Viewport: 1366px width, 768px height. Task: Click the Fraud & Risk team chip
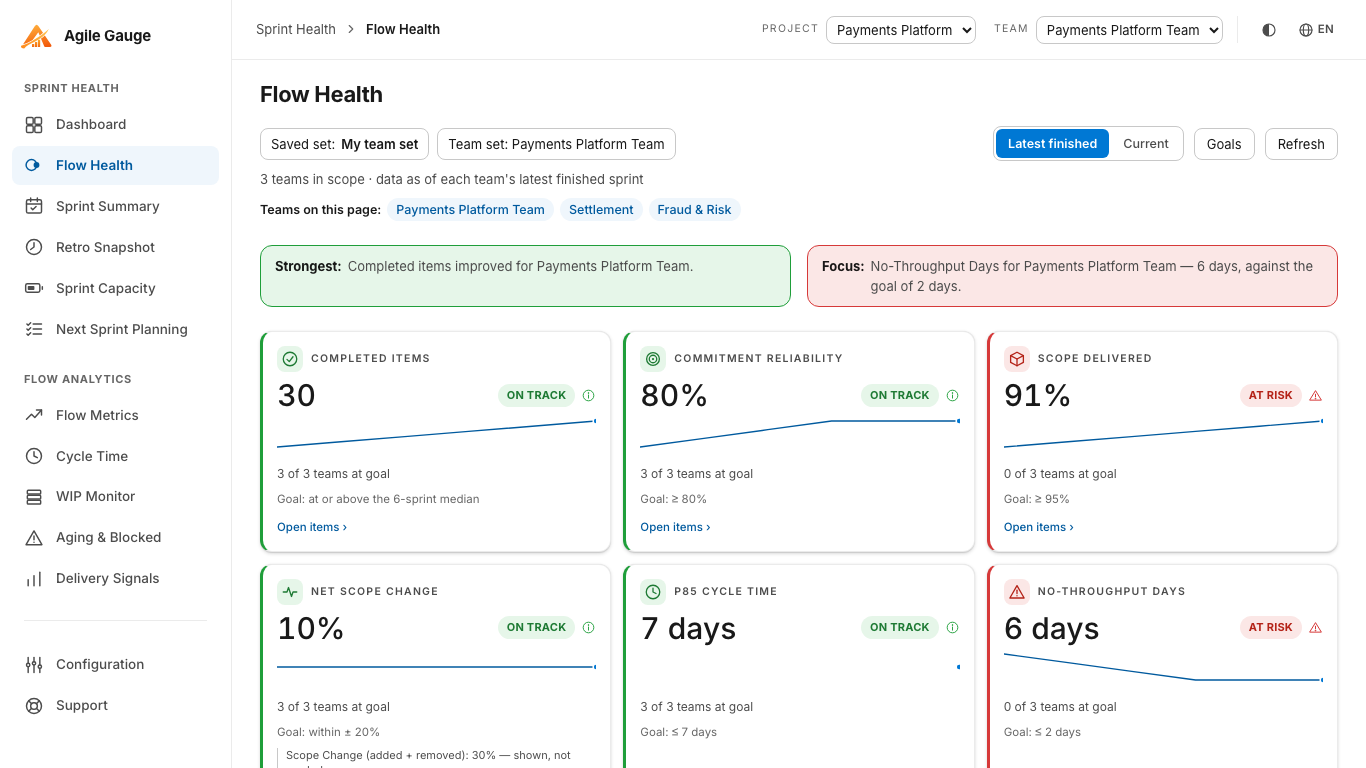(x=694, y=210)
